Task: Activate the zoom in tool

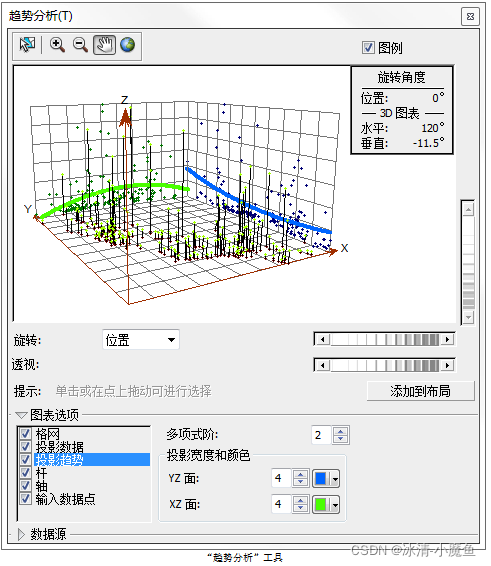Action: coord(57,45)
